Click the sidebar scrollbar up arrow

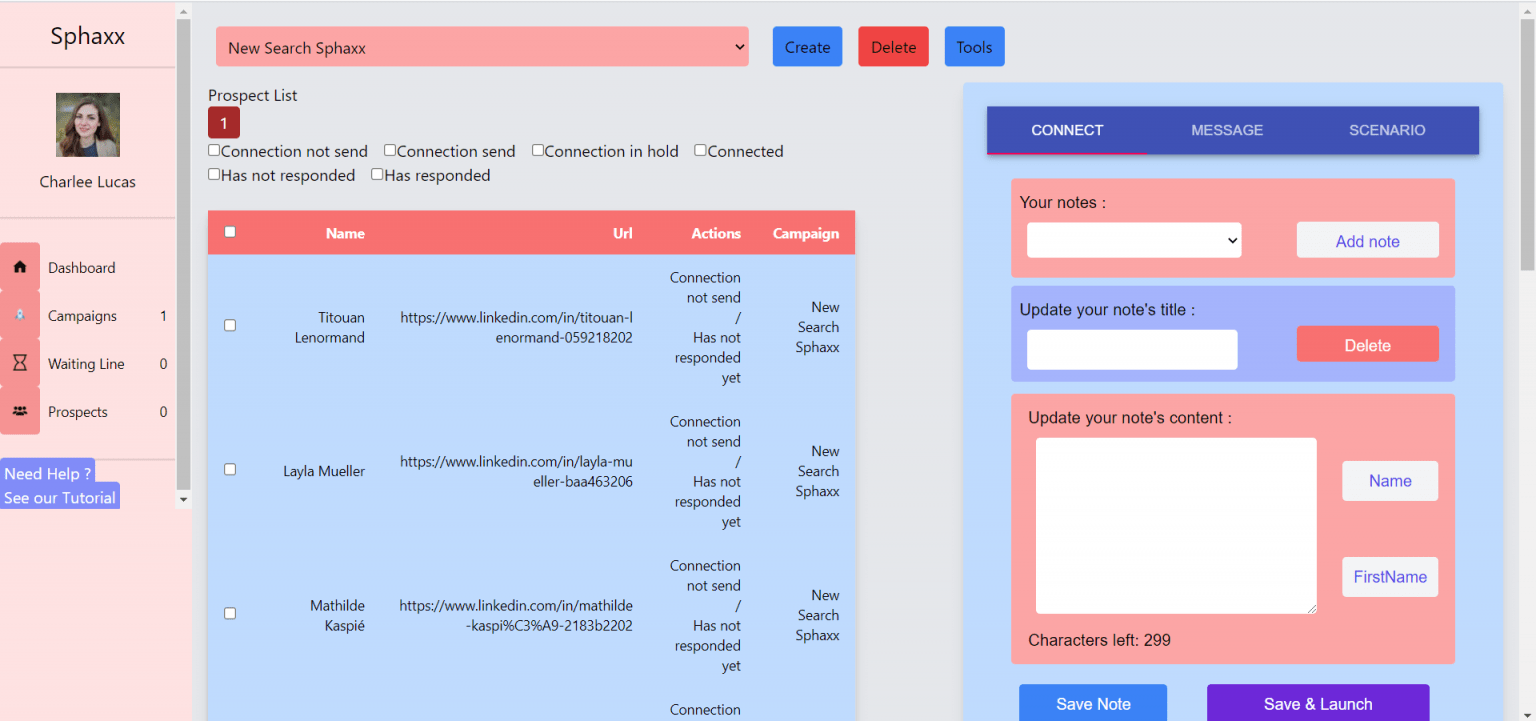tap(183, 10)
